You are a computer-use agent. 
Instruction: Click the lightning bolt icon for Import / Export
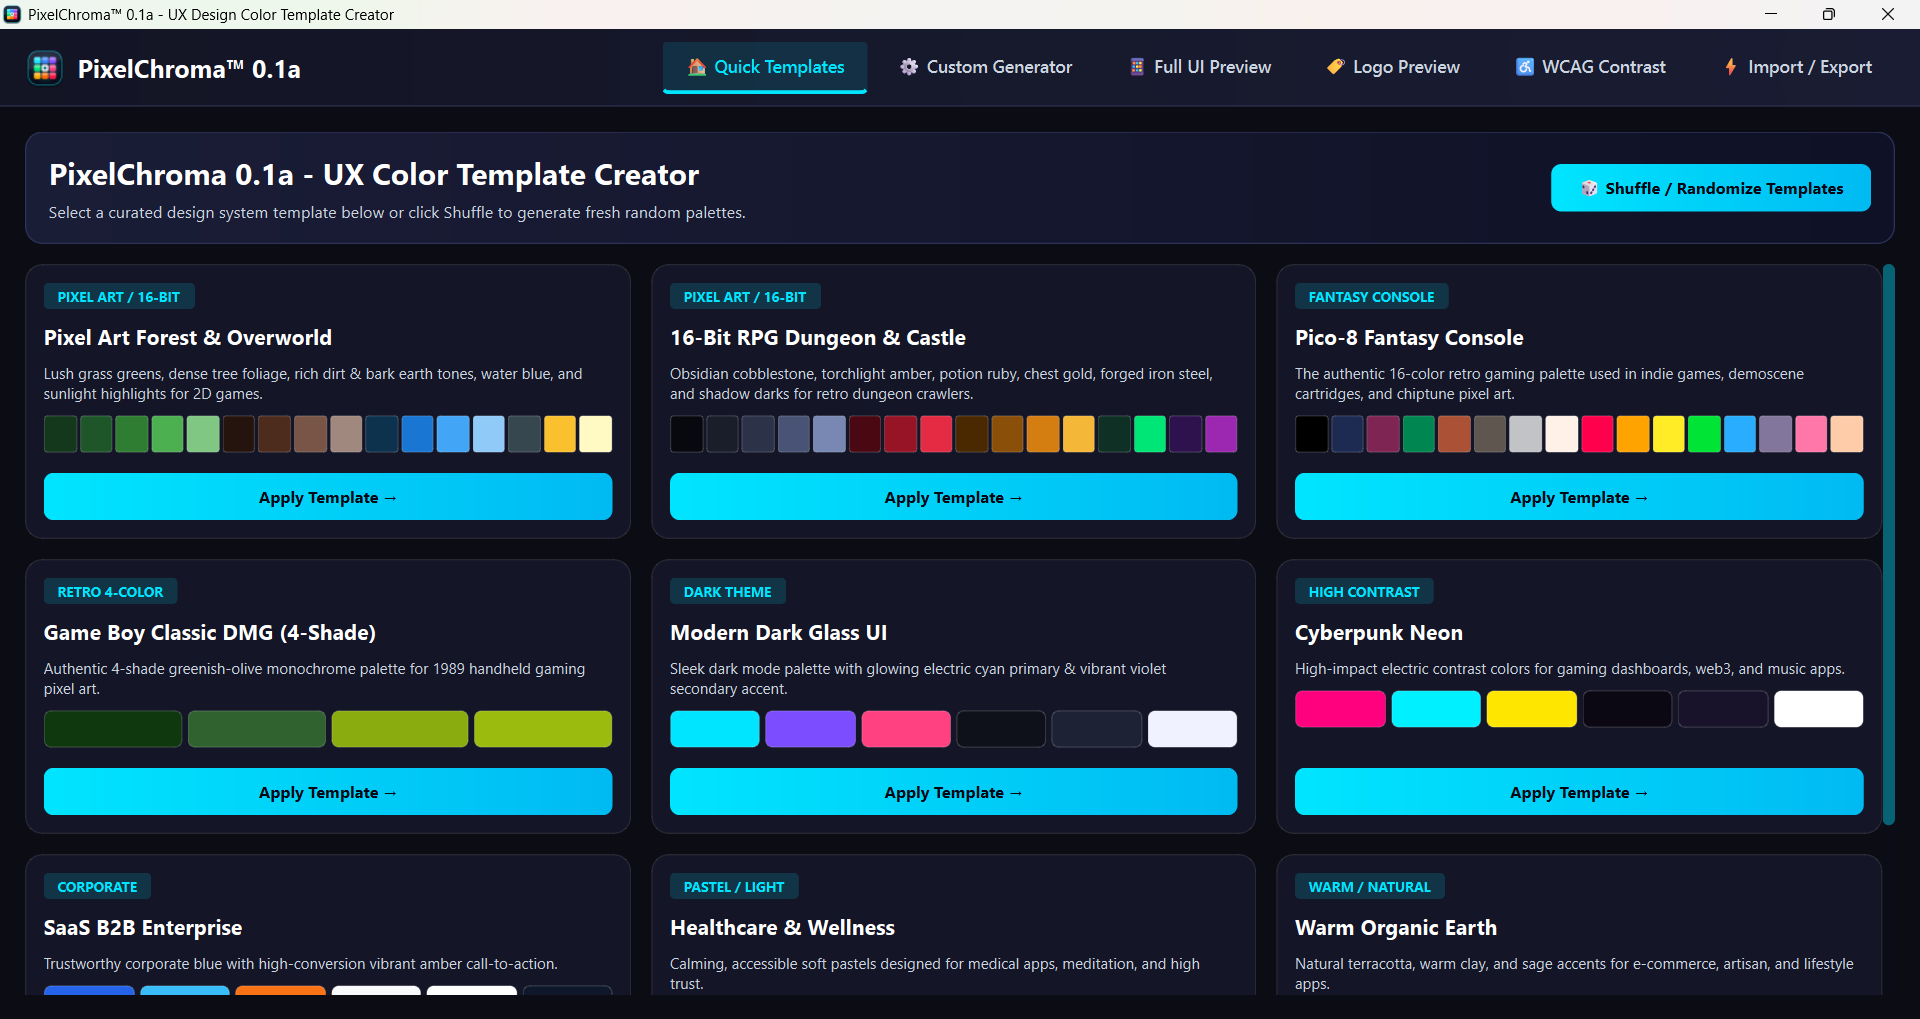[1730, 67]
